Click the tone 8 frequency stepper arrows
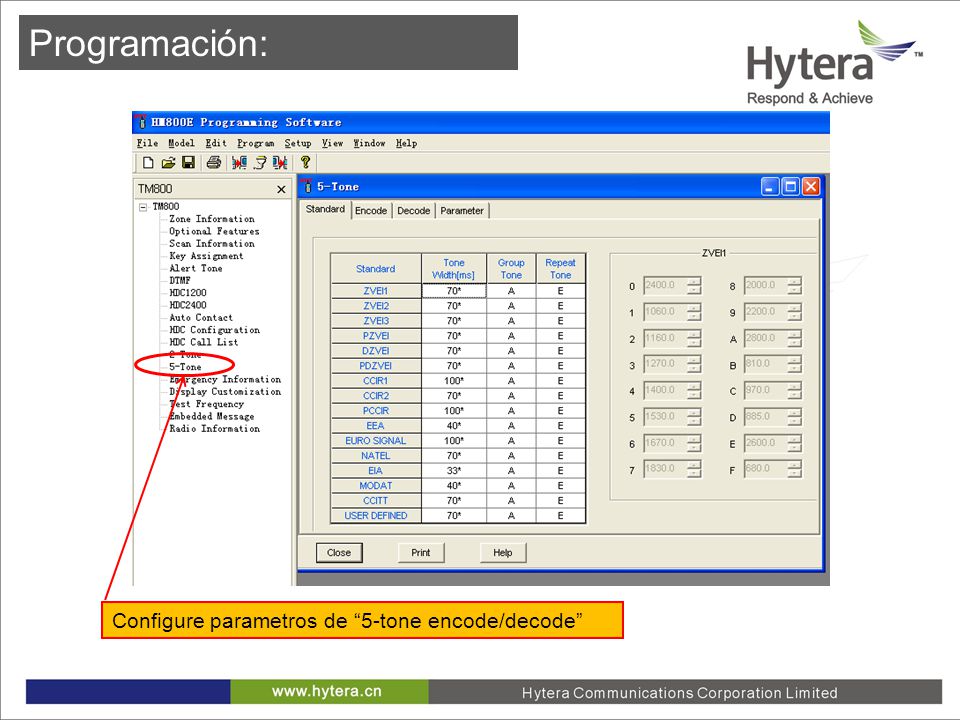The image size is (960, 720). 794,285
